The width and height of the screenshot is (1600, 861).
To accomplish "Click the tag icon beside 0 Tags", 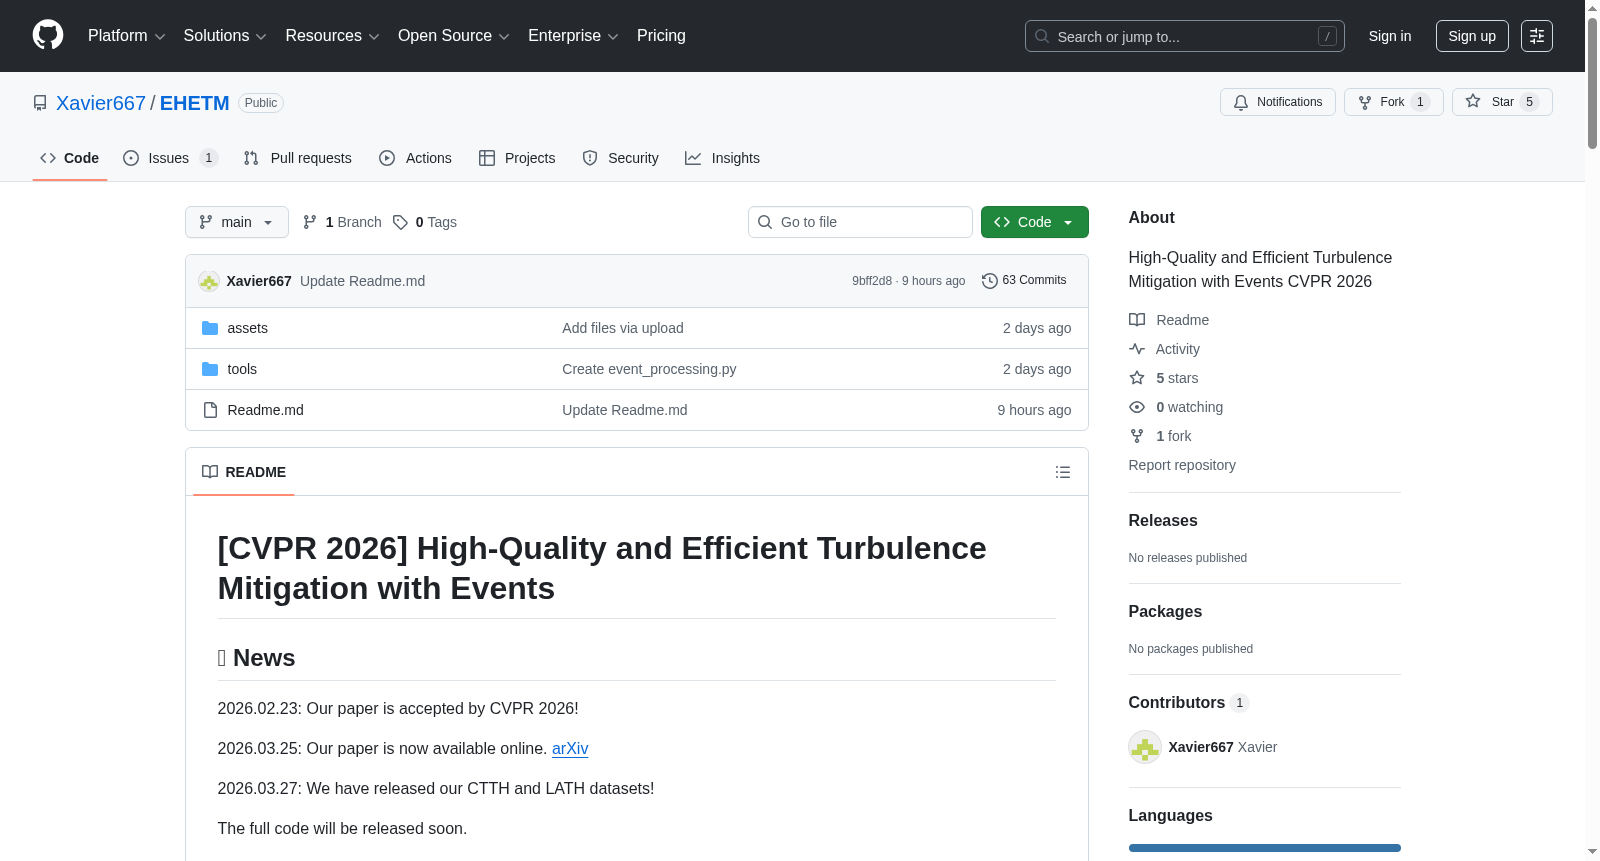I will pos(400,222).
